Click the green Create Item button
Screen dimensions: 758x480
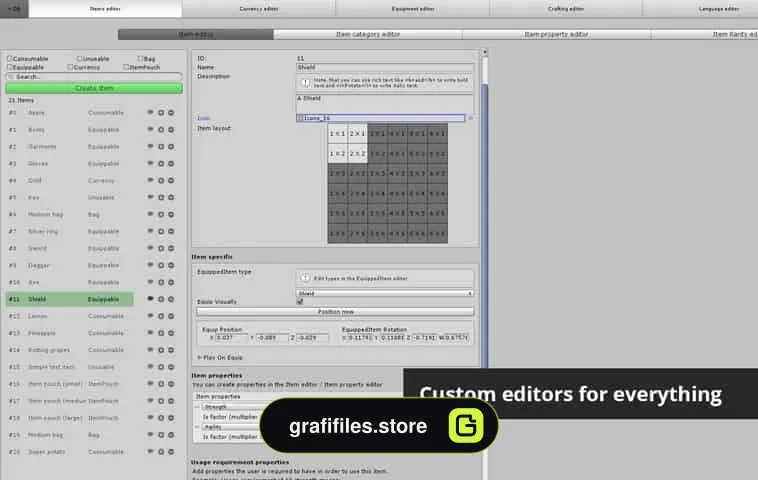point(94,88)
